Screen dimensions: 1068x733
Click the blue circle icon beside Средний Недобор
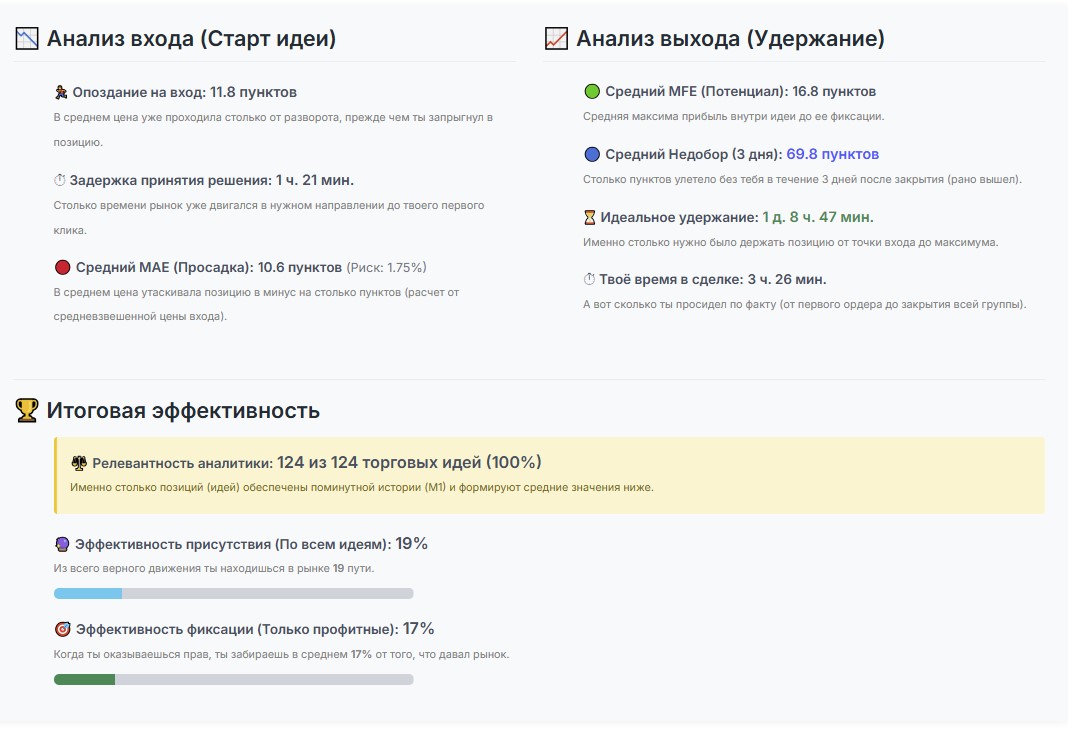pos(592,154)
